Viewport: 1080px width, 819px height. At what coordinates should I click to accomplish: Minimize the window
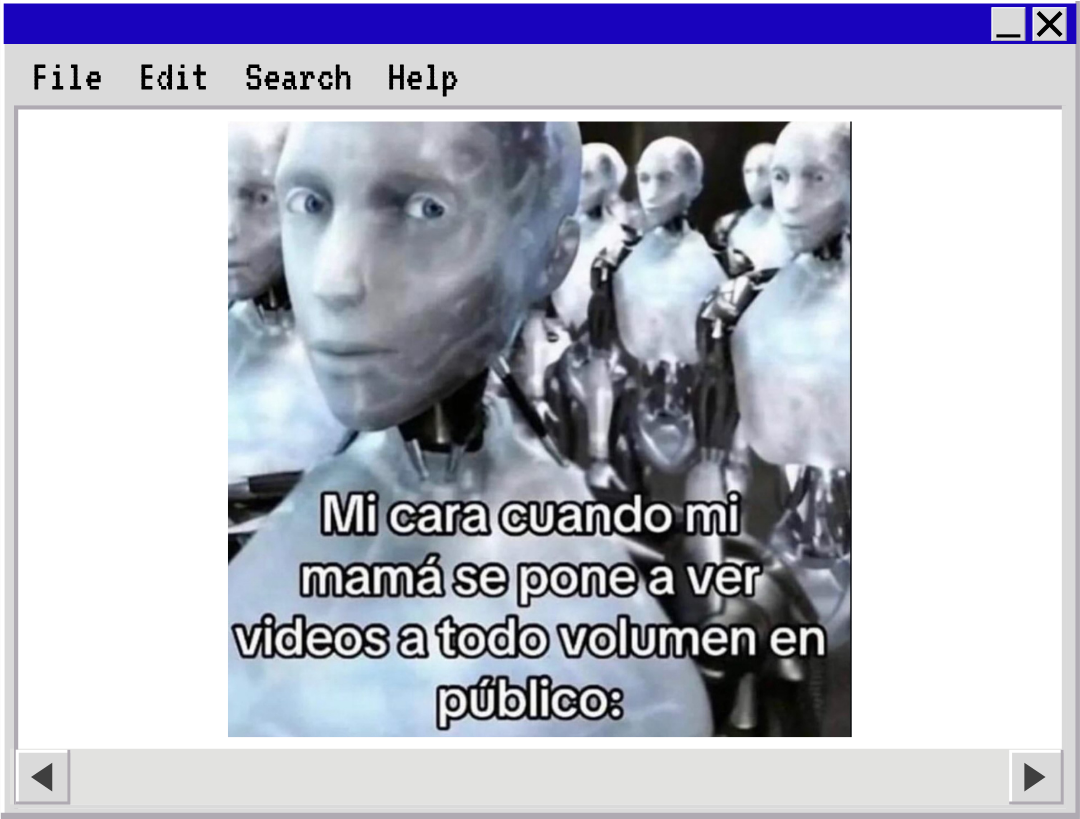(x=1008, y=24)
